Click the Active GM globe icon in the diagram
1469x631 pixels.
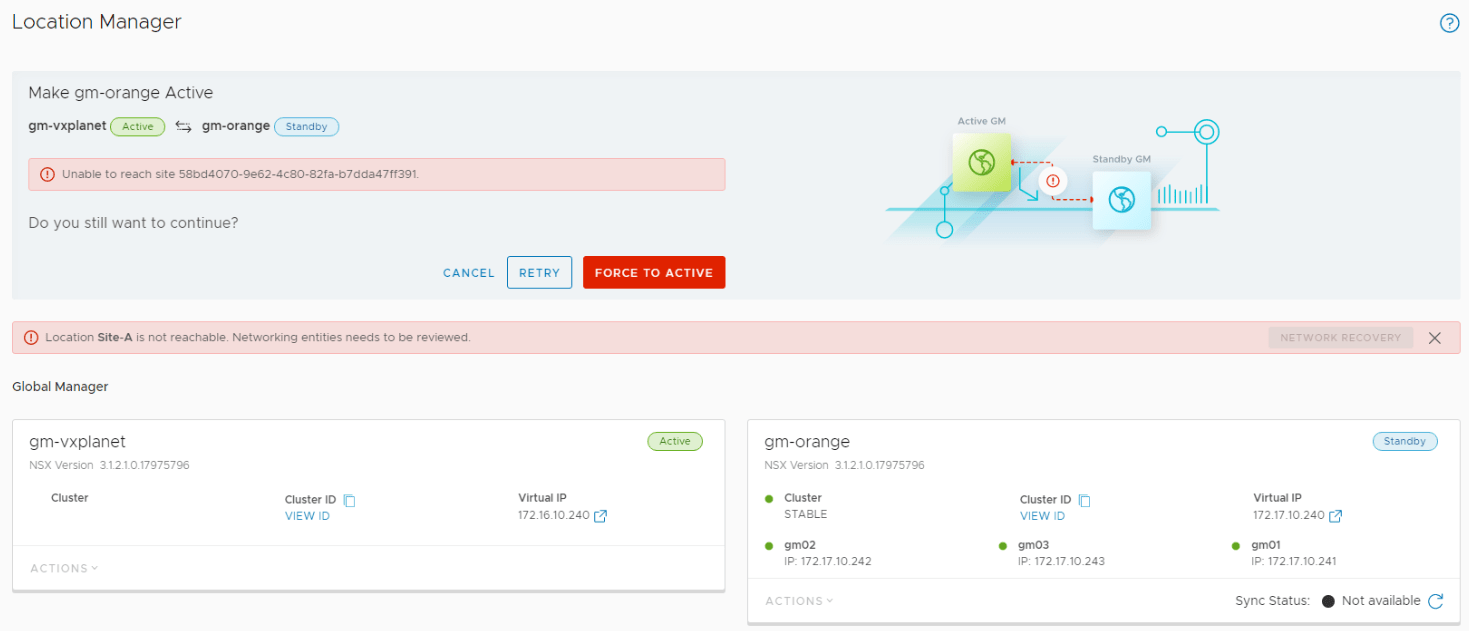(x=982, y=162)
